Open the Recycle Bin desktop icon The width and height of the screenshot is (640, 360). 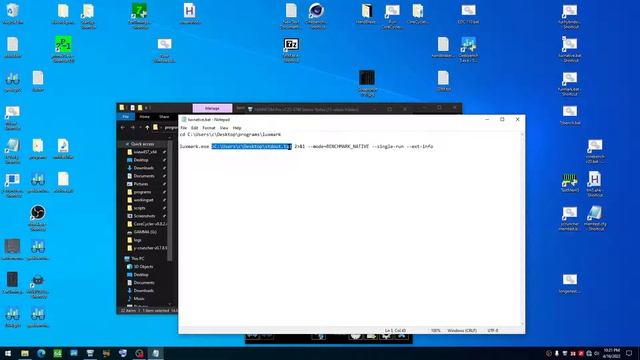pyautogui.click(x=13, y=13)
